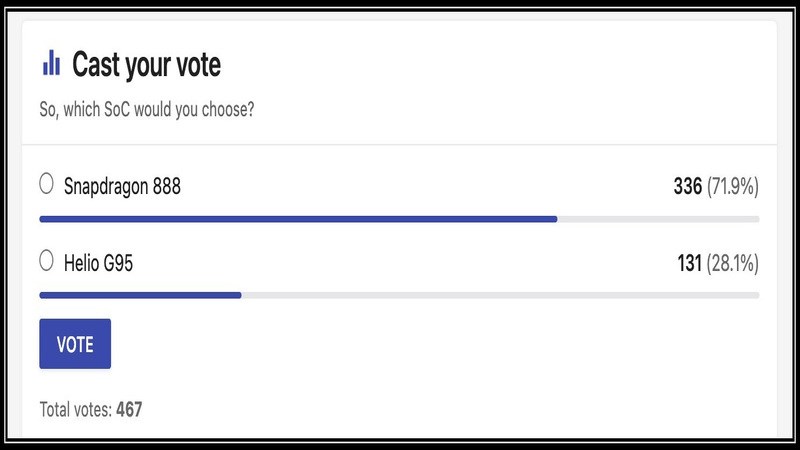800x450 pixels.
Task: Click the divider line under the question
Action: [x=400, y=145]
